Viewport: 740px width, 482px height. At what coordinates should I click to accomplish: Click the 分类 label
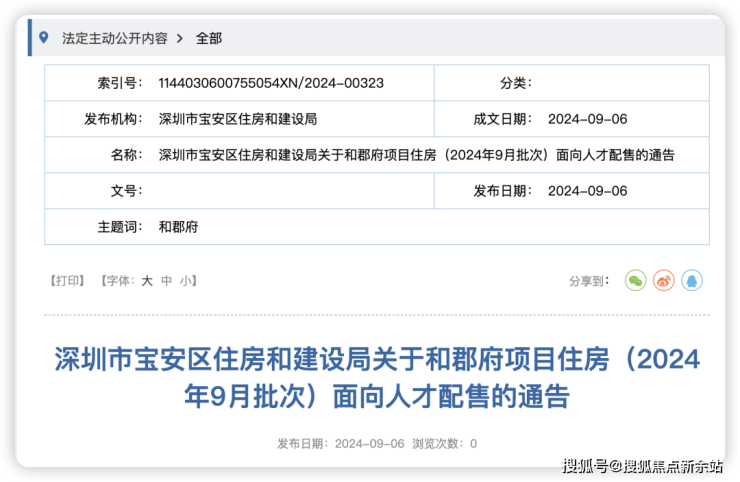(x=516, y=83)
